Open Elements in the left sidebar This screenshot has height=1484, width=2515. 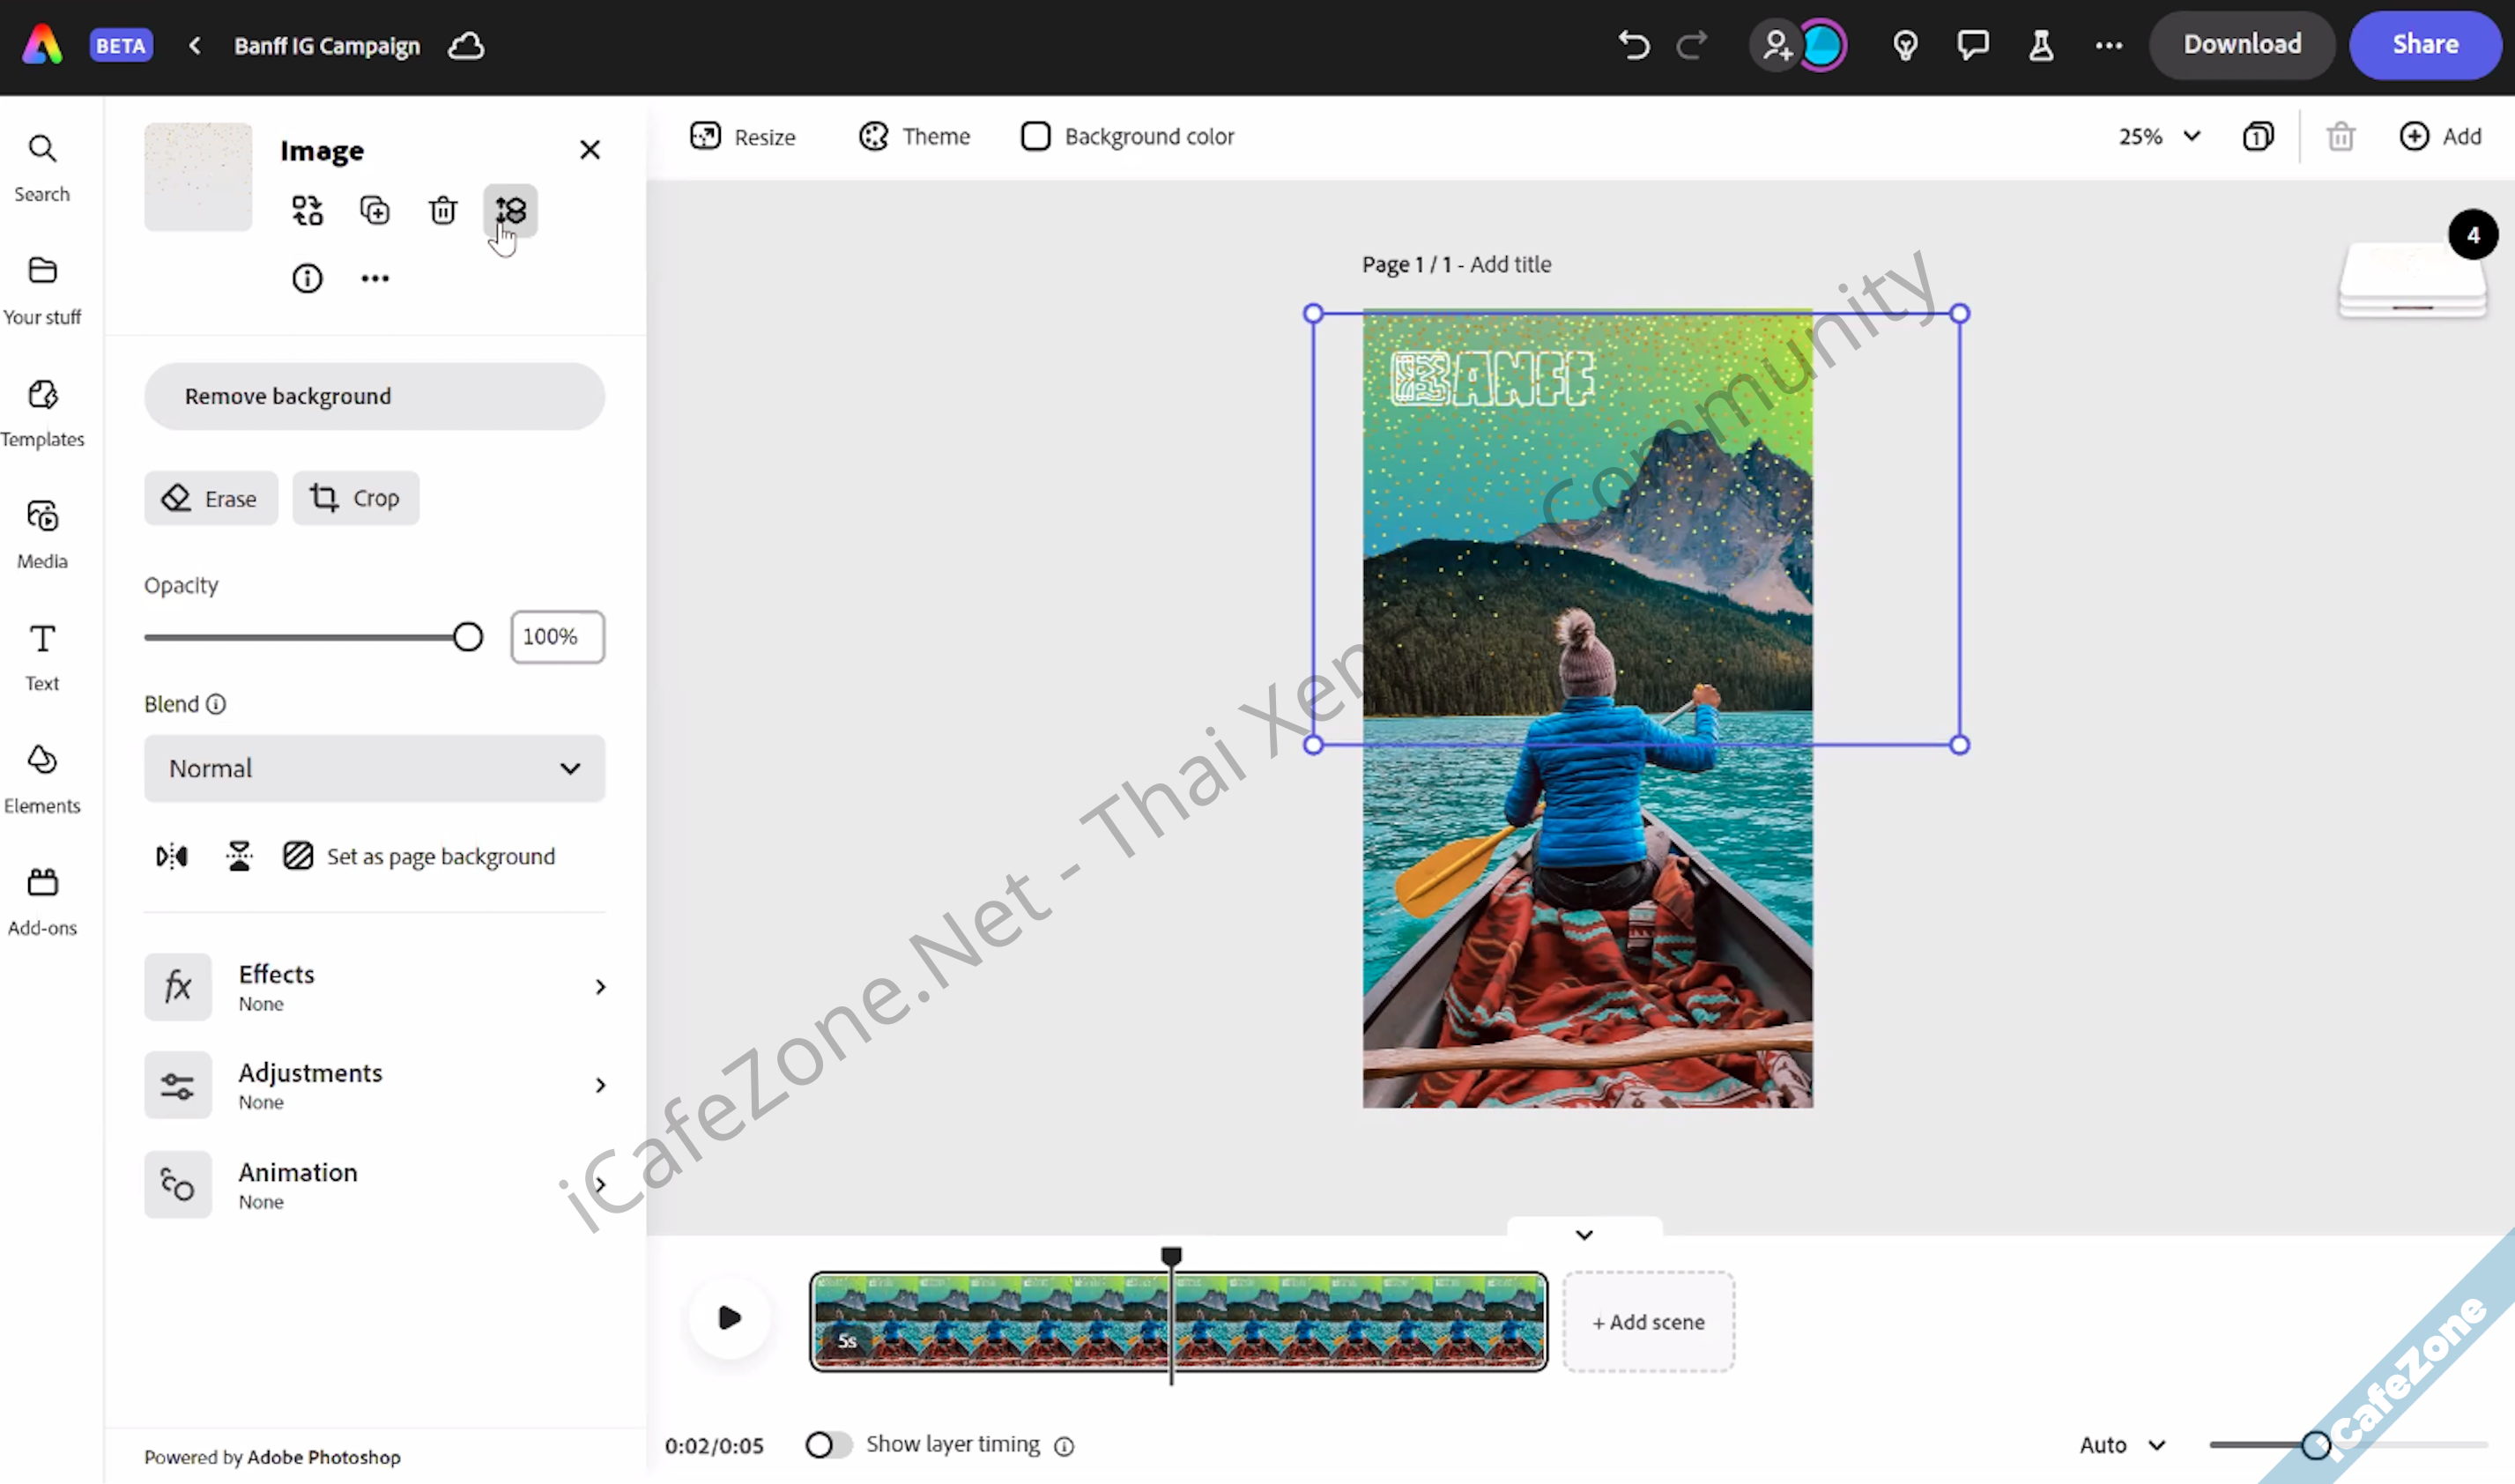[42, 779]
